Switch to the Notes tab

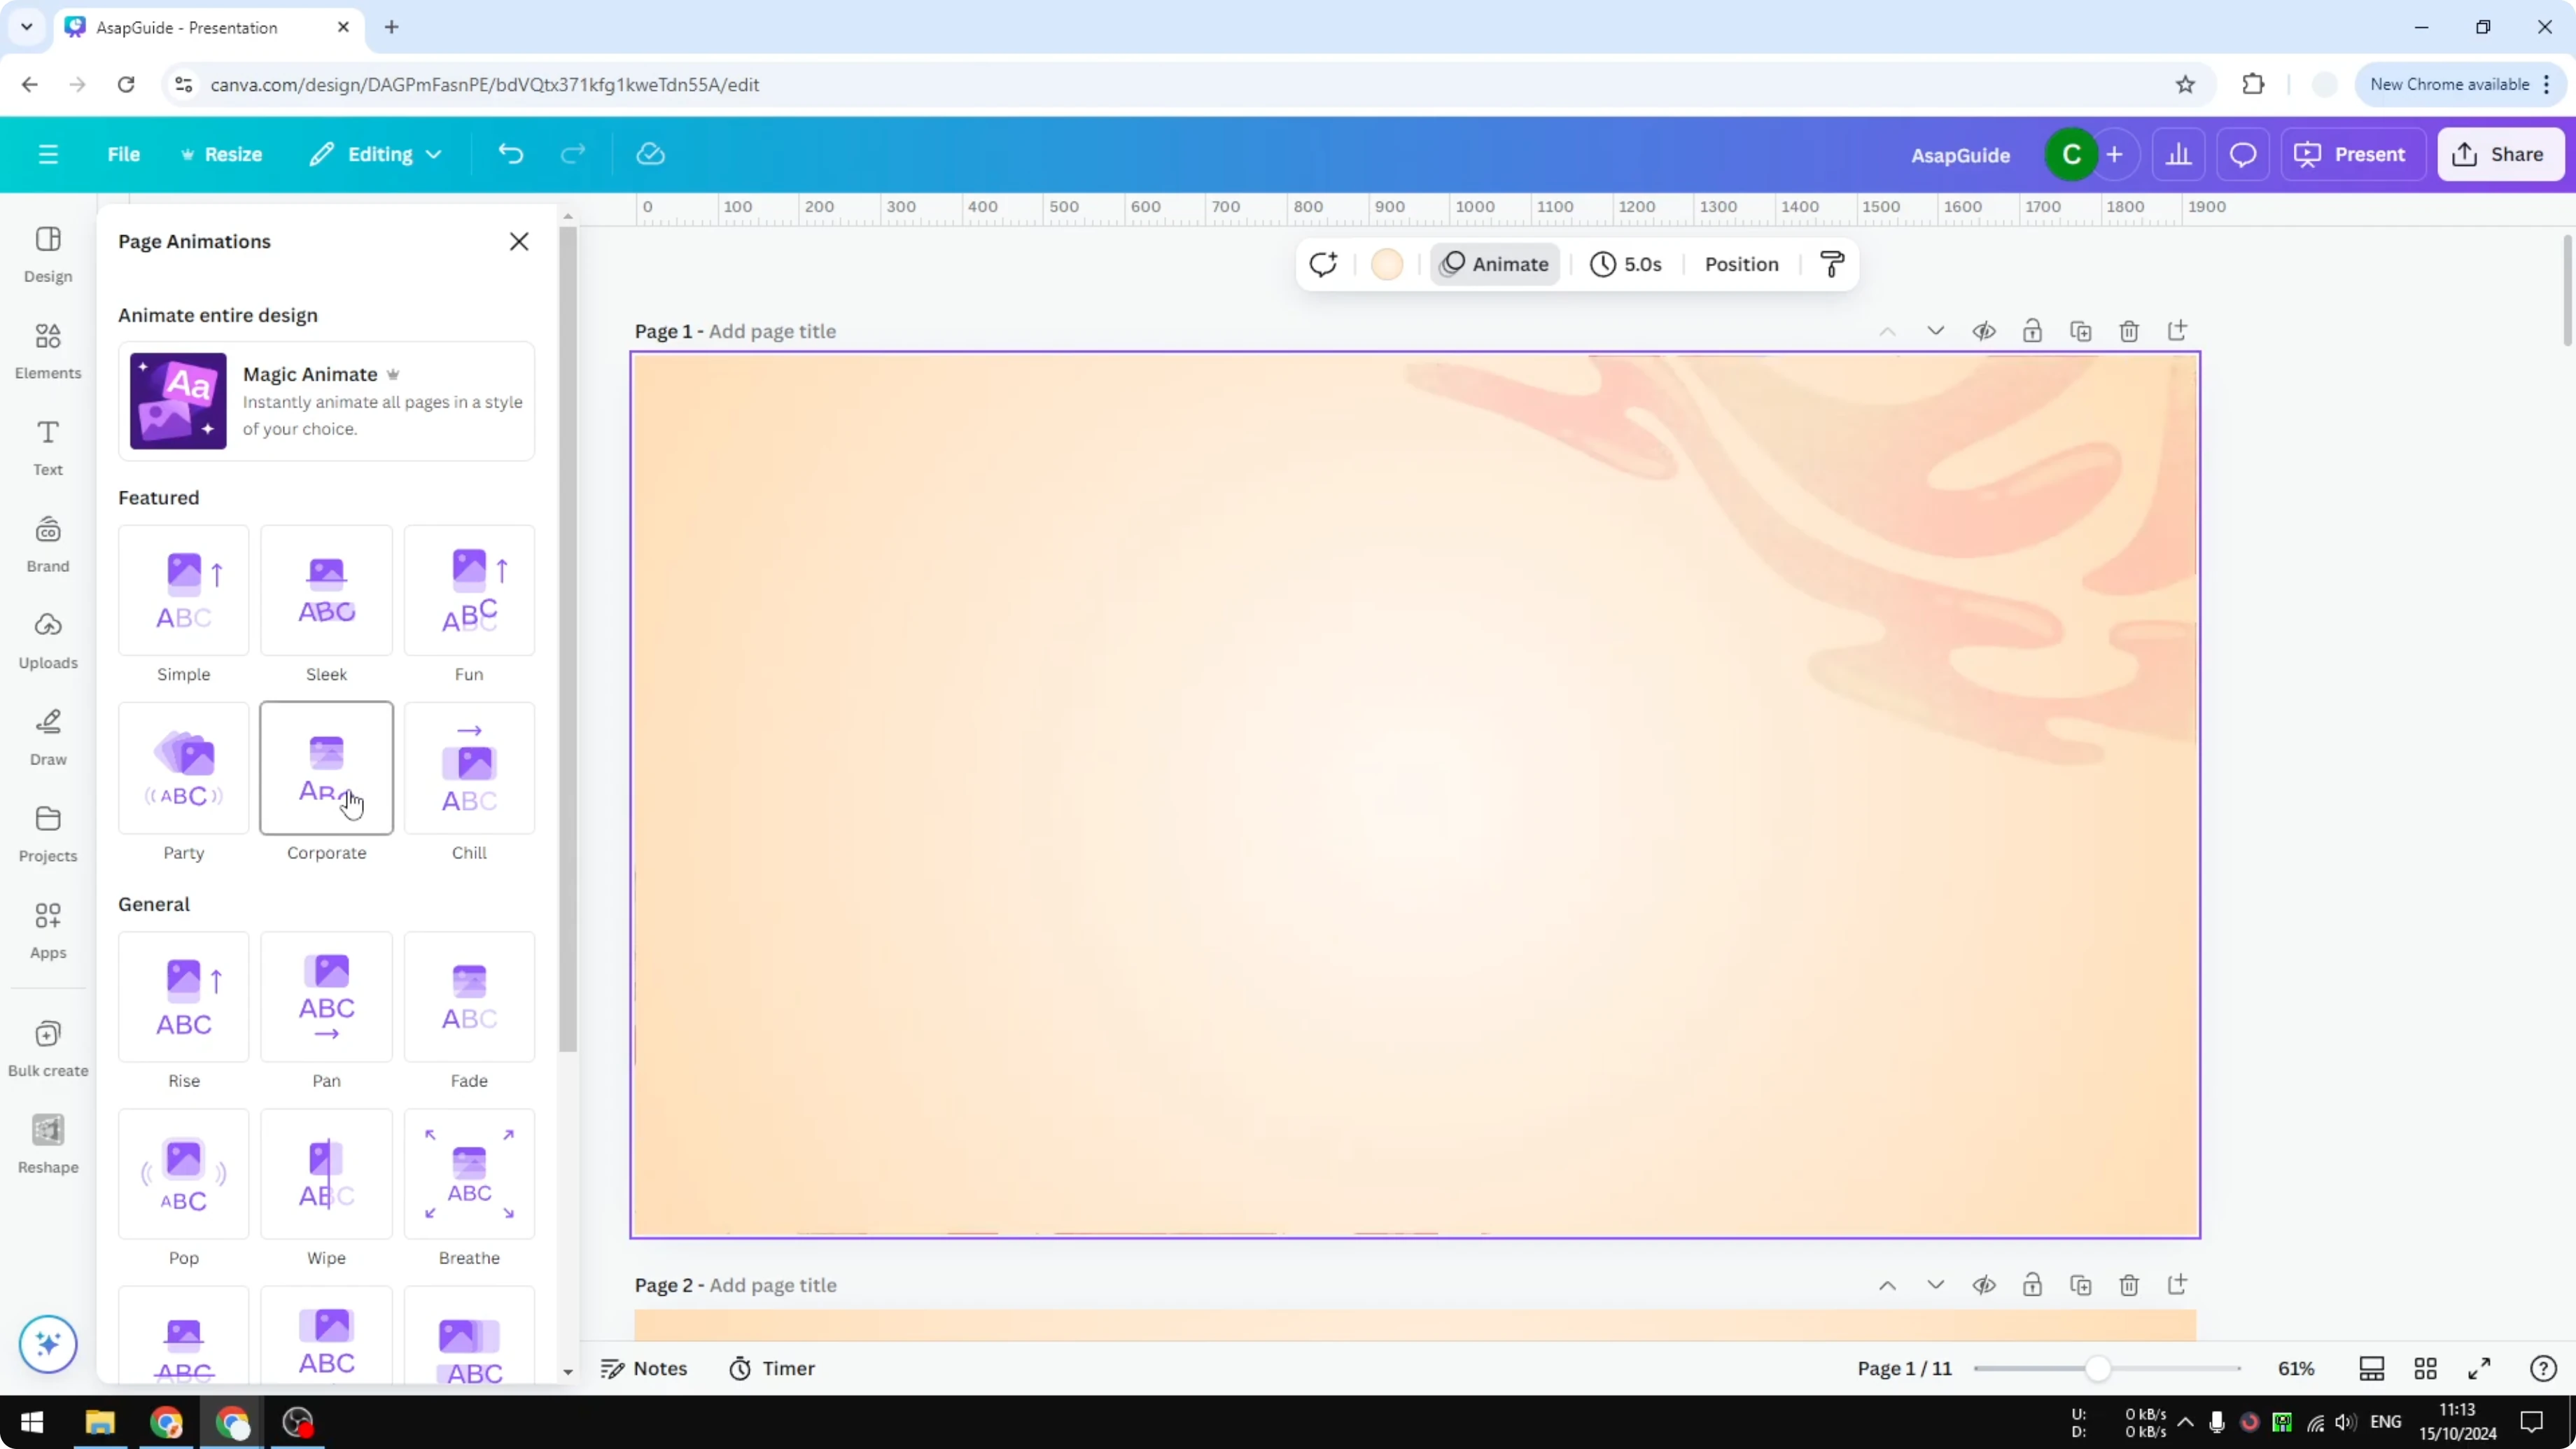(644, 1368)
